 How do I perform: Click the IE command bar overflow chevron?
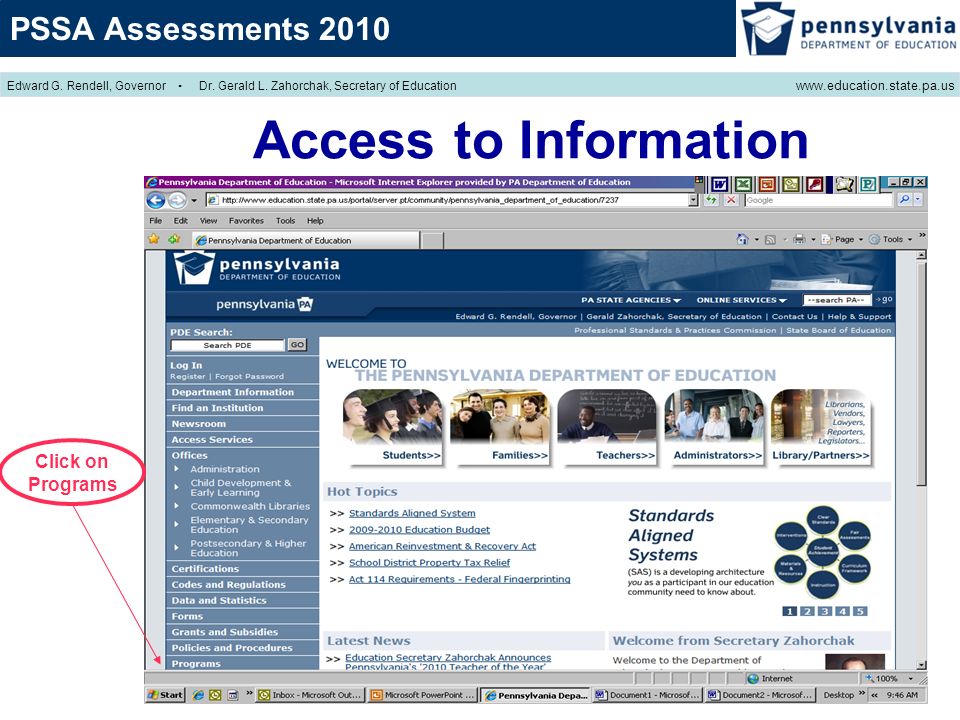click(x=922, y=235)
